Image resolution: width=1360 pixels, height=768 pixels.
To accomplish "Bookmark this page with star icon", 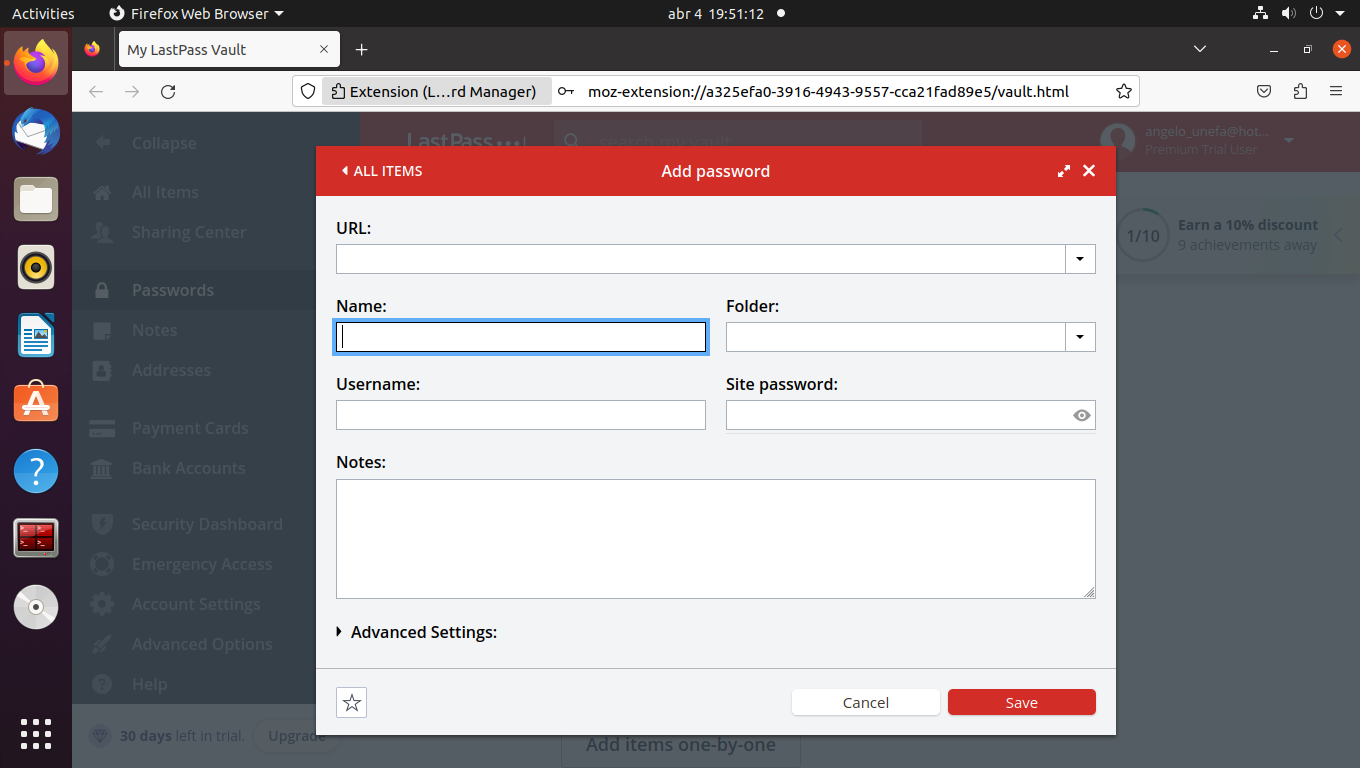I will click(x=1123, y=91).
